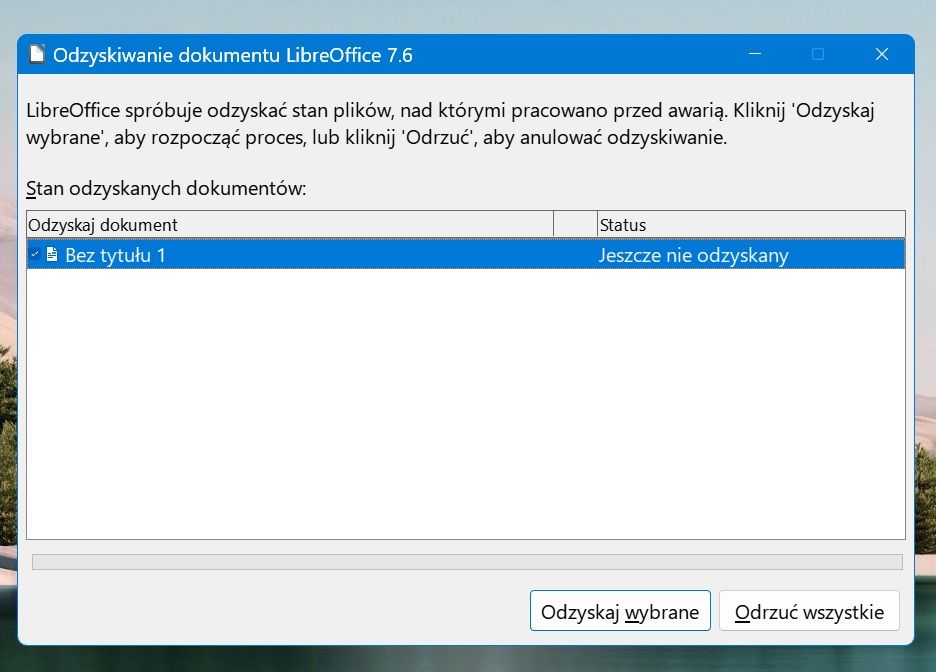The image size is (936, 672).
Task: Select the Bez tytułu 1 row text
Action: (115, 255)
